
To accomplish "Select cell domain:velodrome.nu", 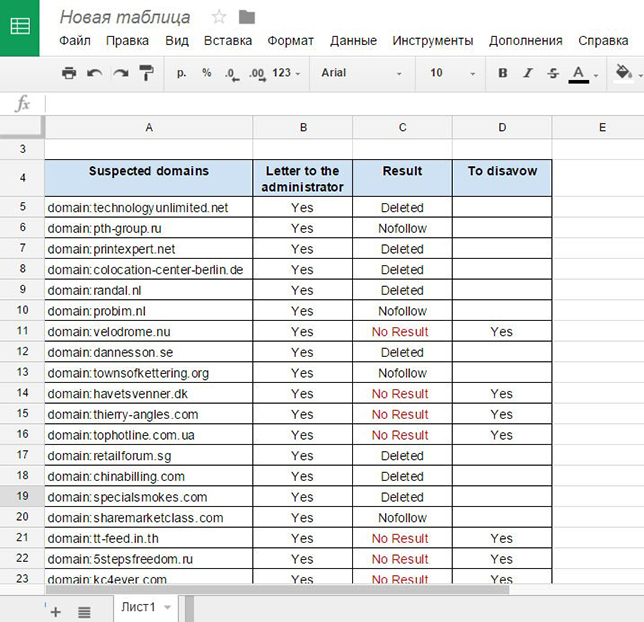I will click(x=149, y=332).
